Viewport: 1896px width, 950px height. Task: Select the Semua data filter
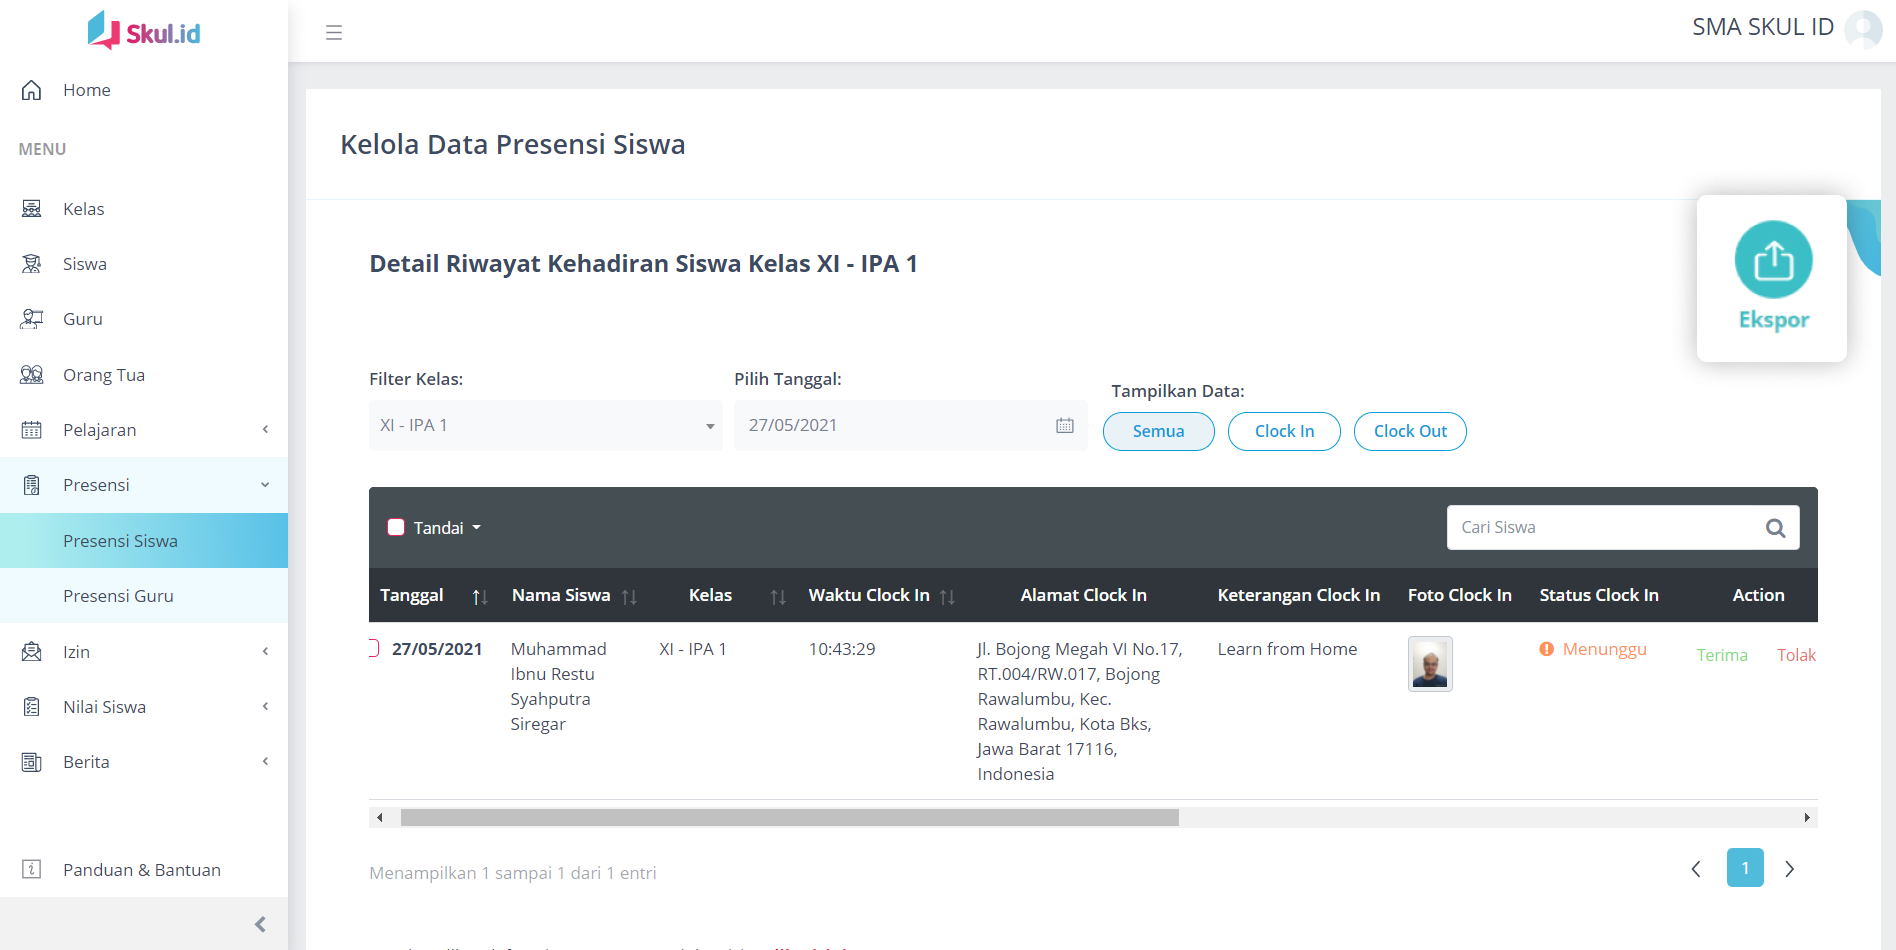pos(1158,432)
